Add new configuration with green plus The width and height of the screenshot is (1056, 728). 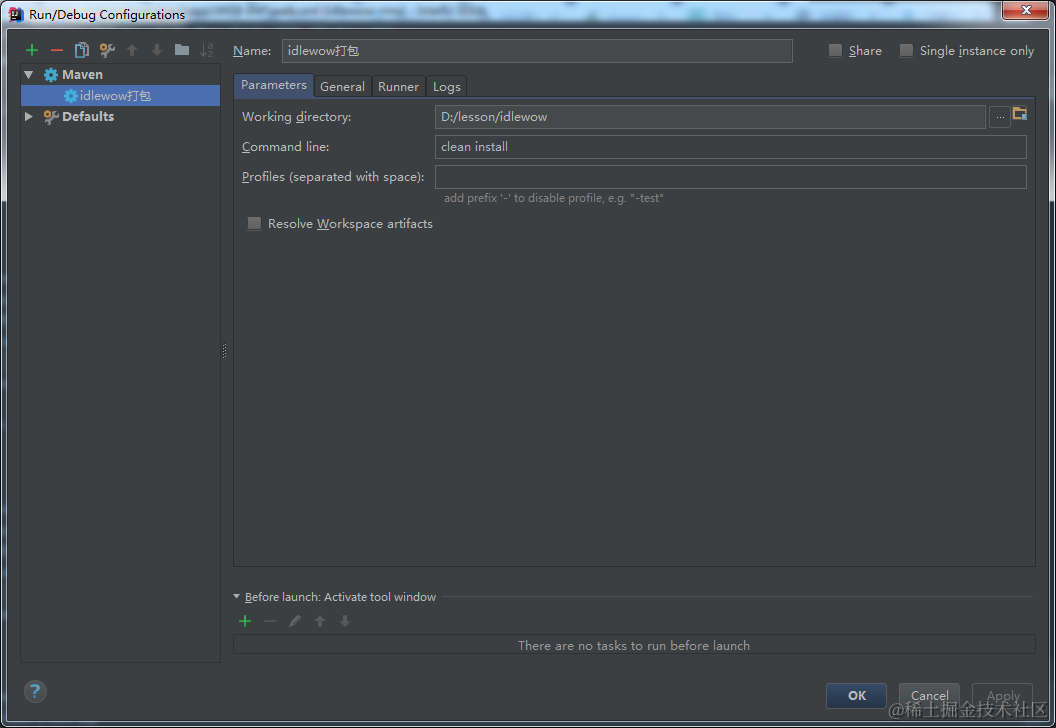[32, 50]
